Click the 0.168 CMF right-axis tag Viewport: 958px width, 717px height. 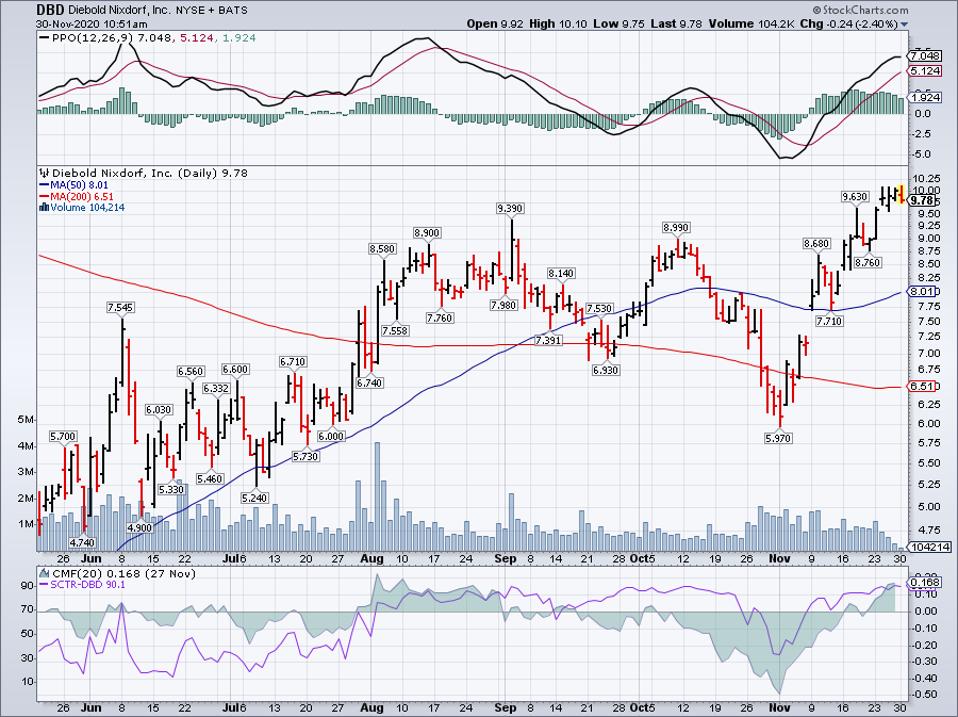coord(924,582)
